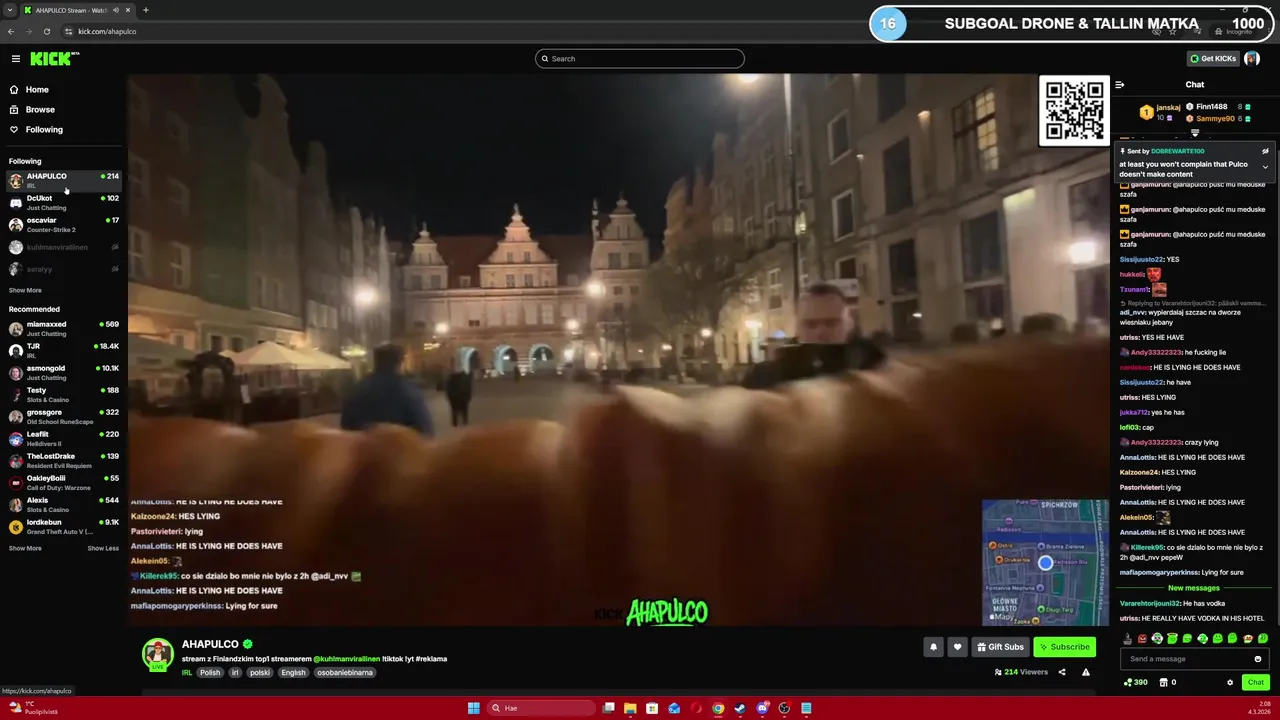The height and width of the screenshot is (720, 1280).
Task: Mute the AHAPULCO Stream tab audio
Action: (x=117, y=10)
